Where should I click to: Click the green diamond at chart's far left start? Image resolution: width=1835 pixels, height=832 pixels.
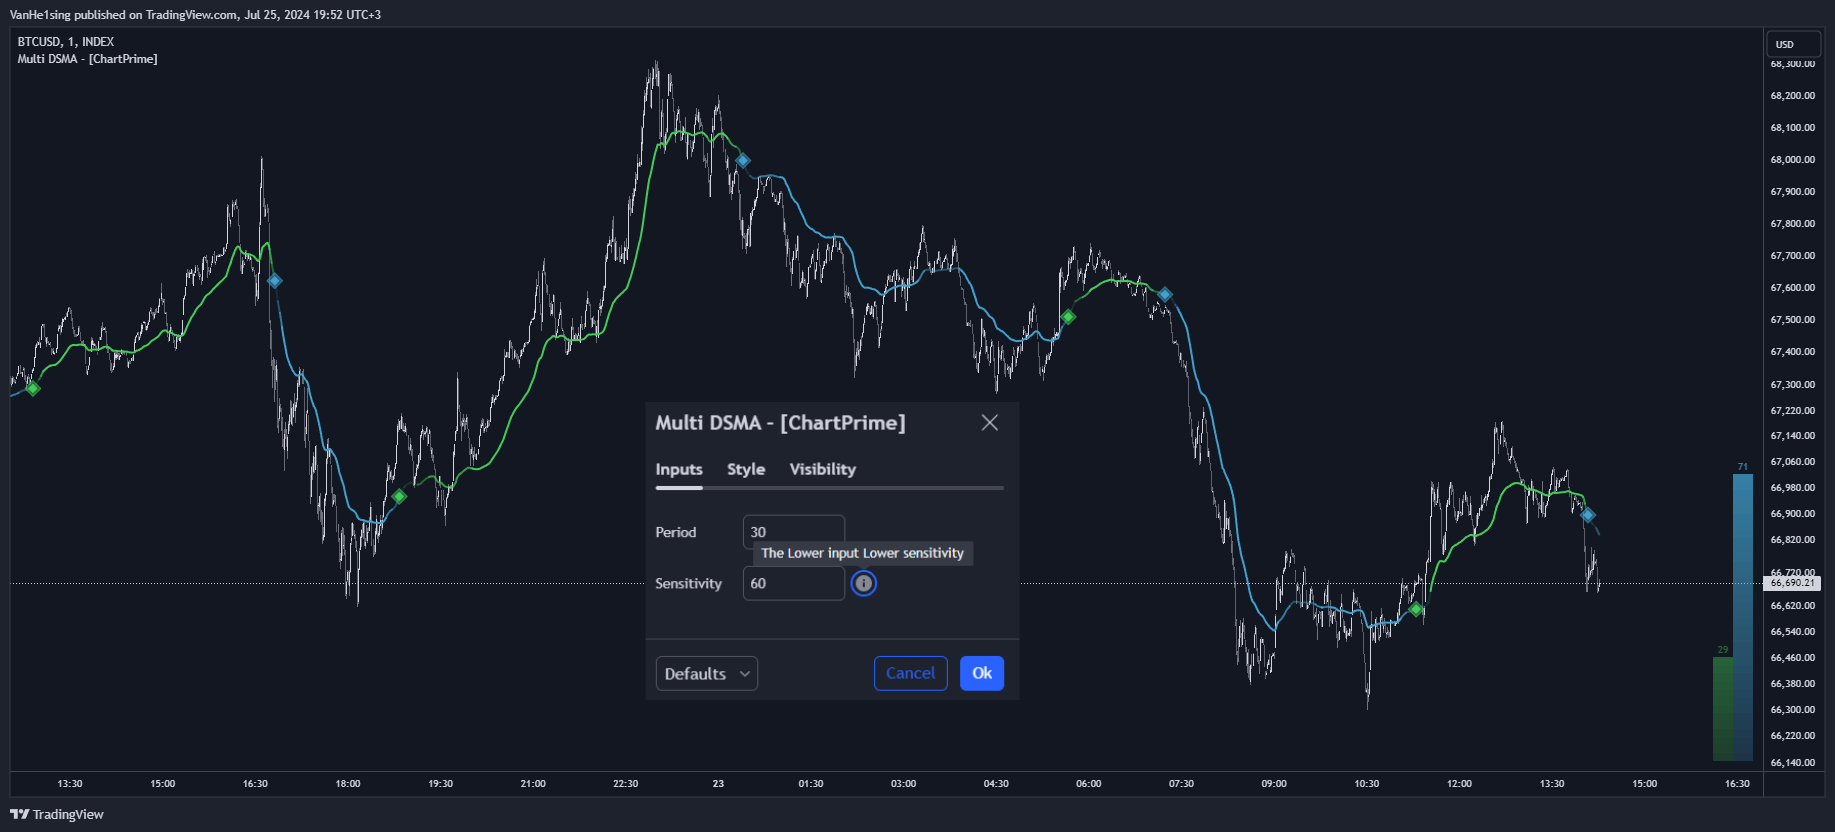[x=33, y=388]
